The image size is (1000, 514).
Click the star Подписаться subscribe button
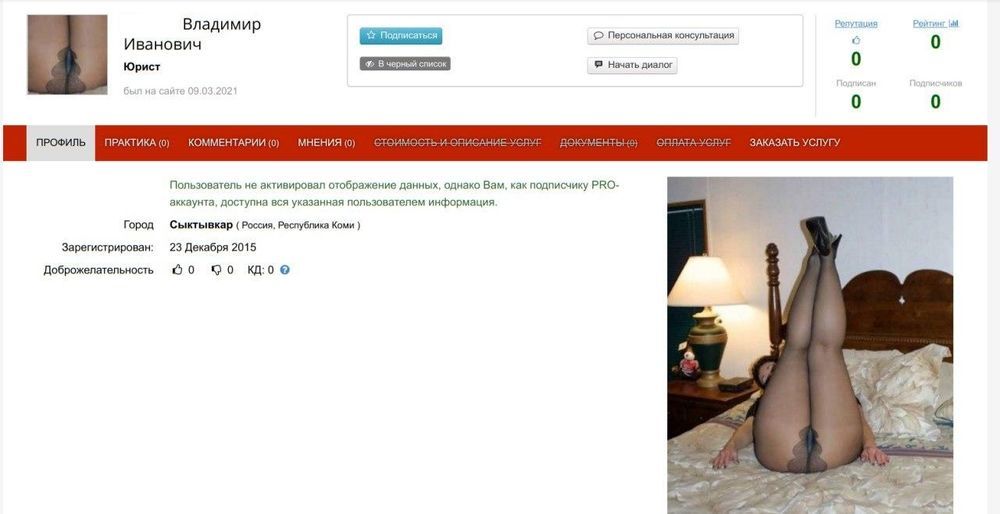click(401, 36)
